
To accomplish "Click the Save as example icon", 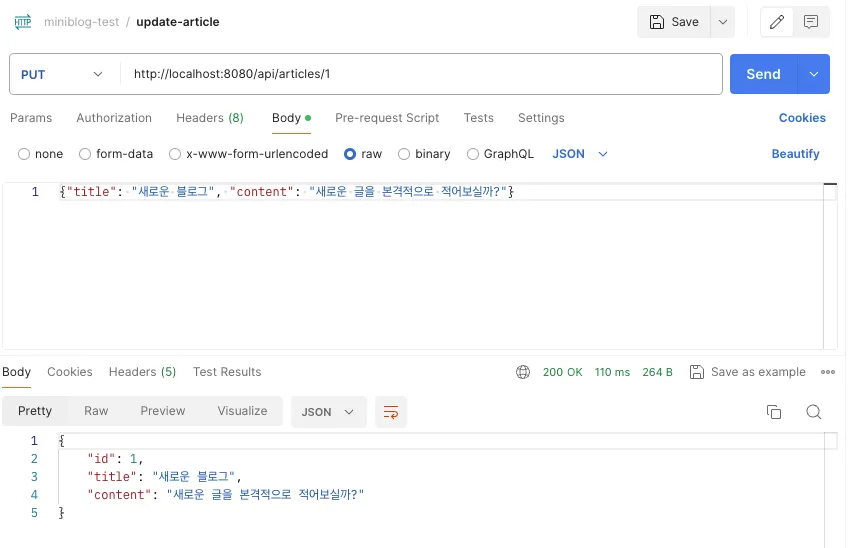I will coord(697,372).
